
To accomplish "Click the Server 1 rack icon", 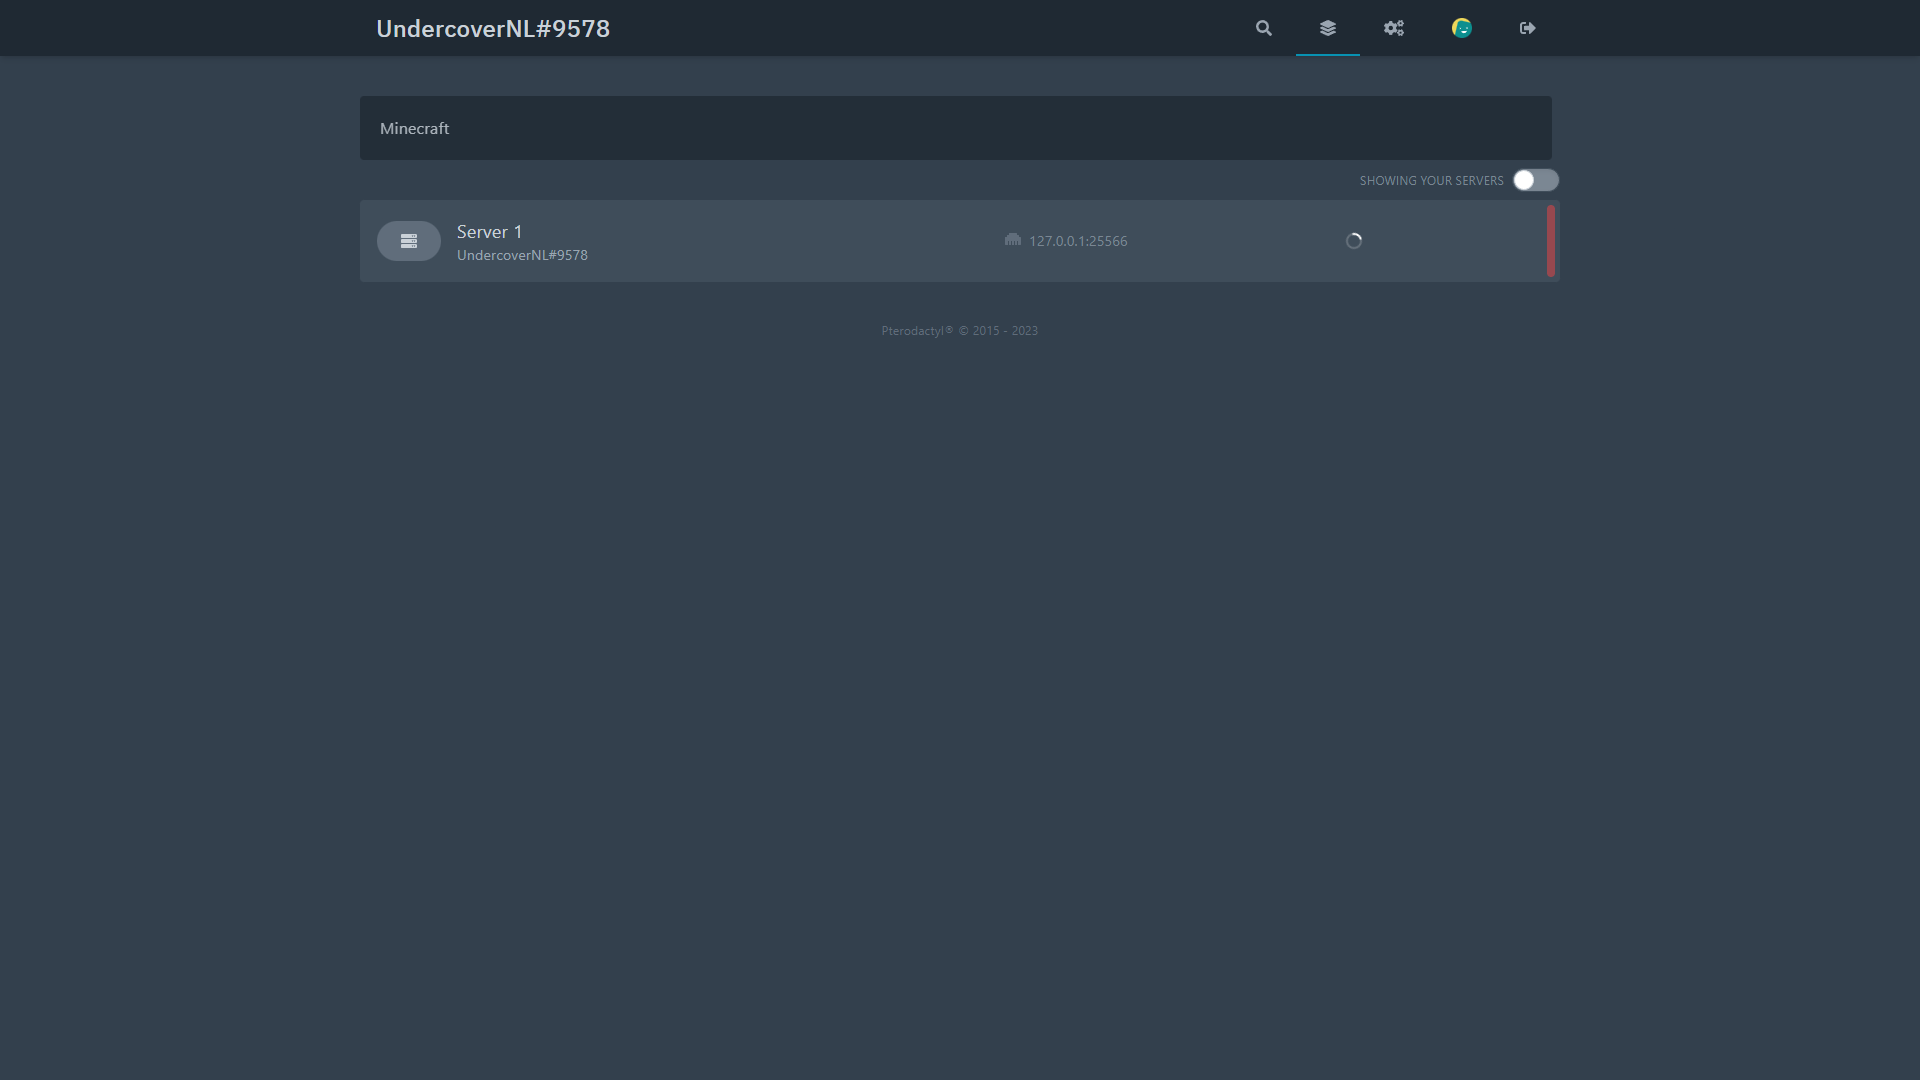I will tap(408, 241).
